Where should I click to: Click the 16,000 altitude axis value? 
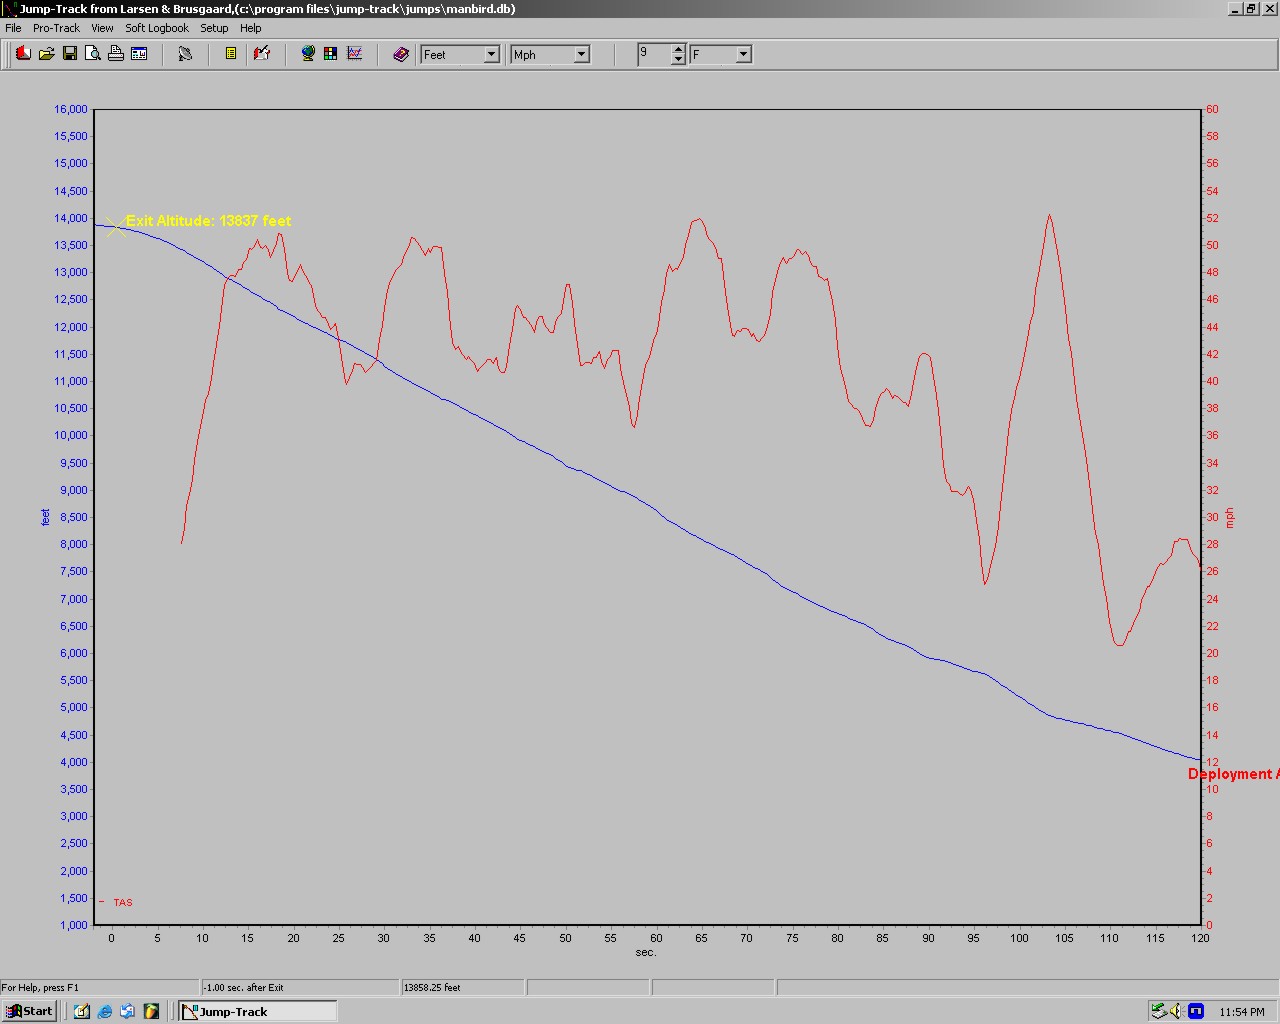pos(70,109)
